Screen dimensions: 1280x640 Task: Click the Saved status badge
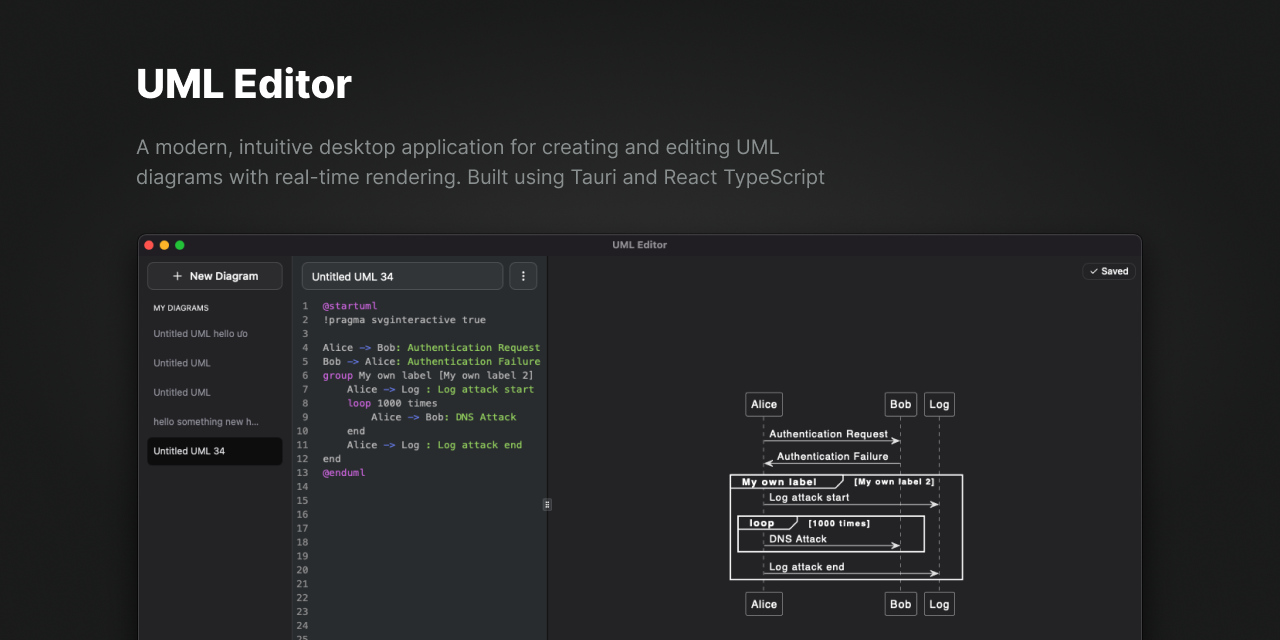click(x=1109, y=271)
